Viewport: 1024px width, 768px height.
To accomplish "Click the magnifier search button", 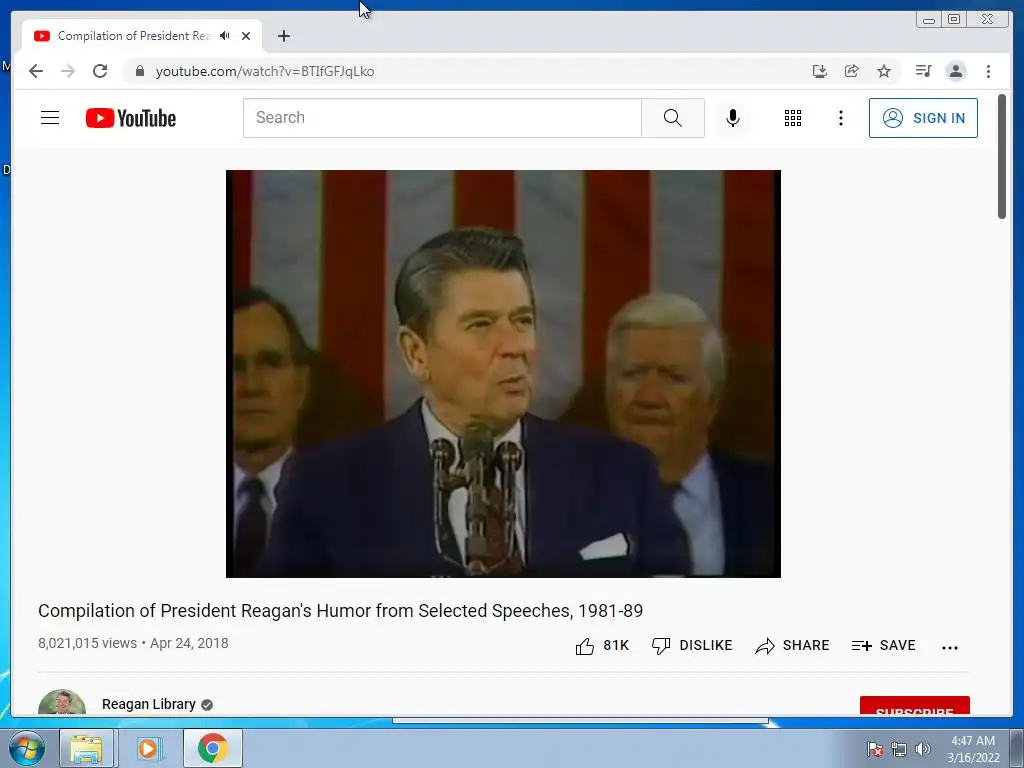I will point(673,118).
